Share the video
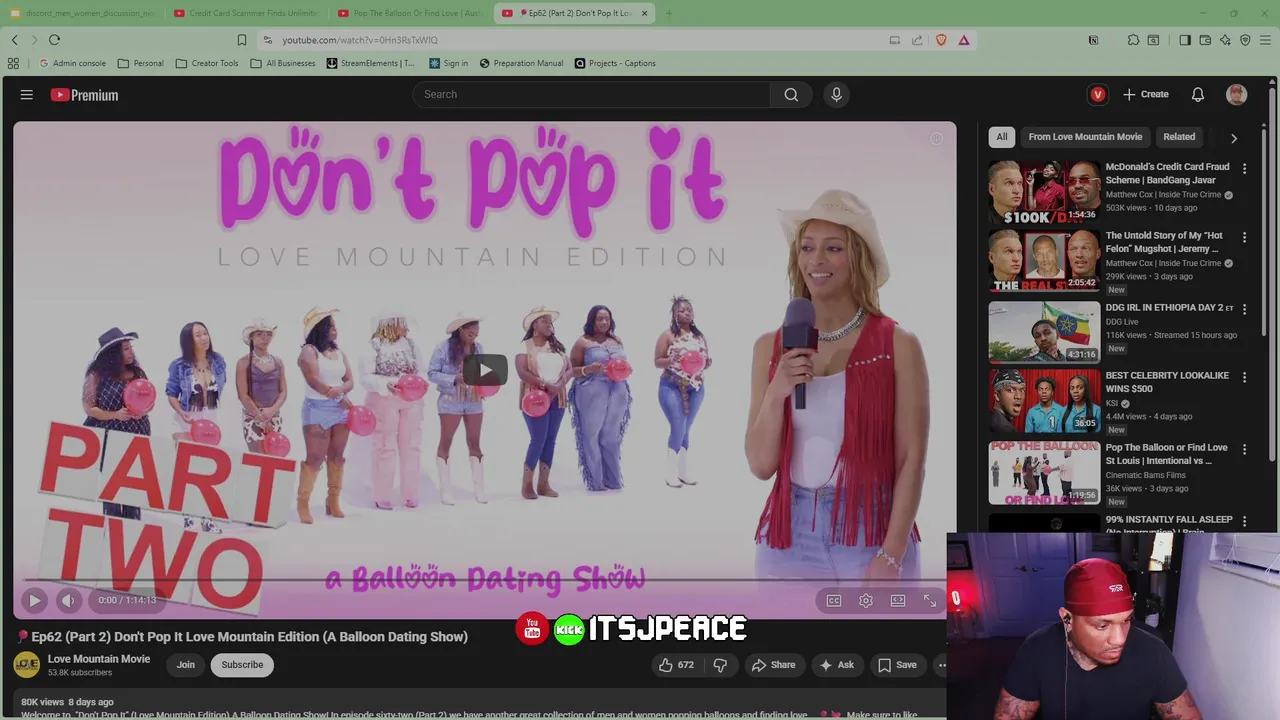The height and width of the screenshot is (720, 1280). tap(773, 664)
